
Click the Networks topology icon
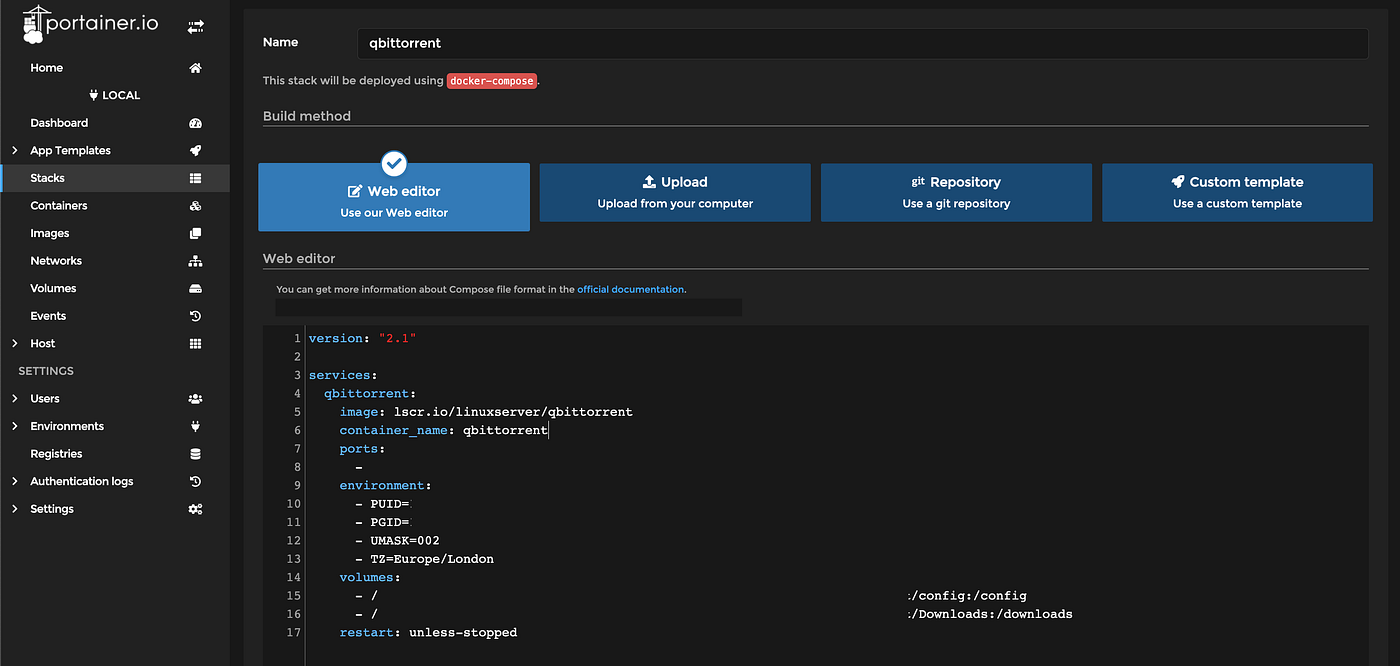tap(196, 260)
